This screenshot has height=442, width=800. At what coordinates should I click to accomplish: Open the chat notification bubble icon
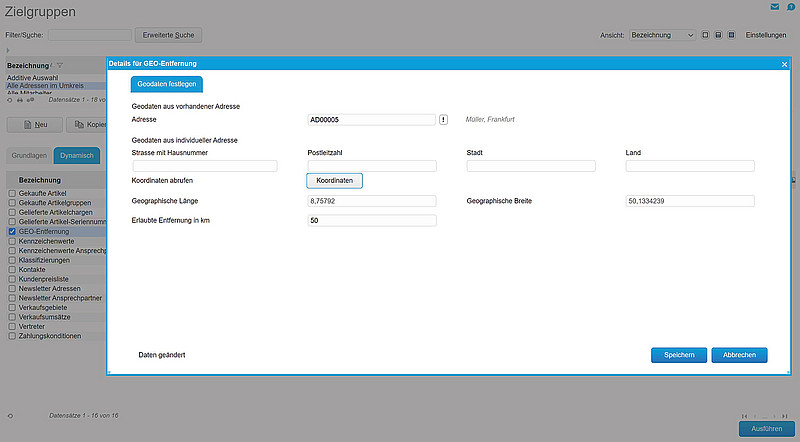pyautogui.click(x=791, y=7)
